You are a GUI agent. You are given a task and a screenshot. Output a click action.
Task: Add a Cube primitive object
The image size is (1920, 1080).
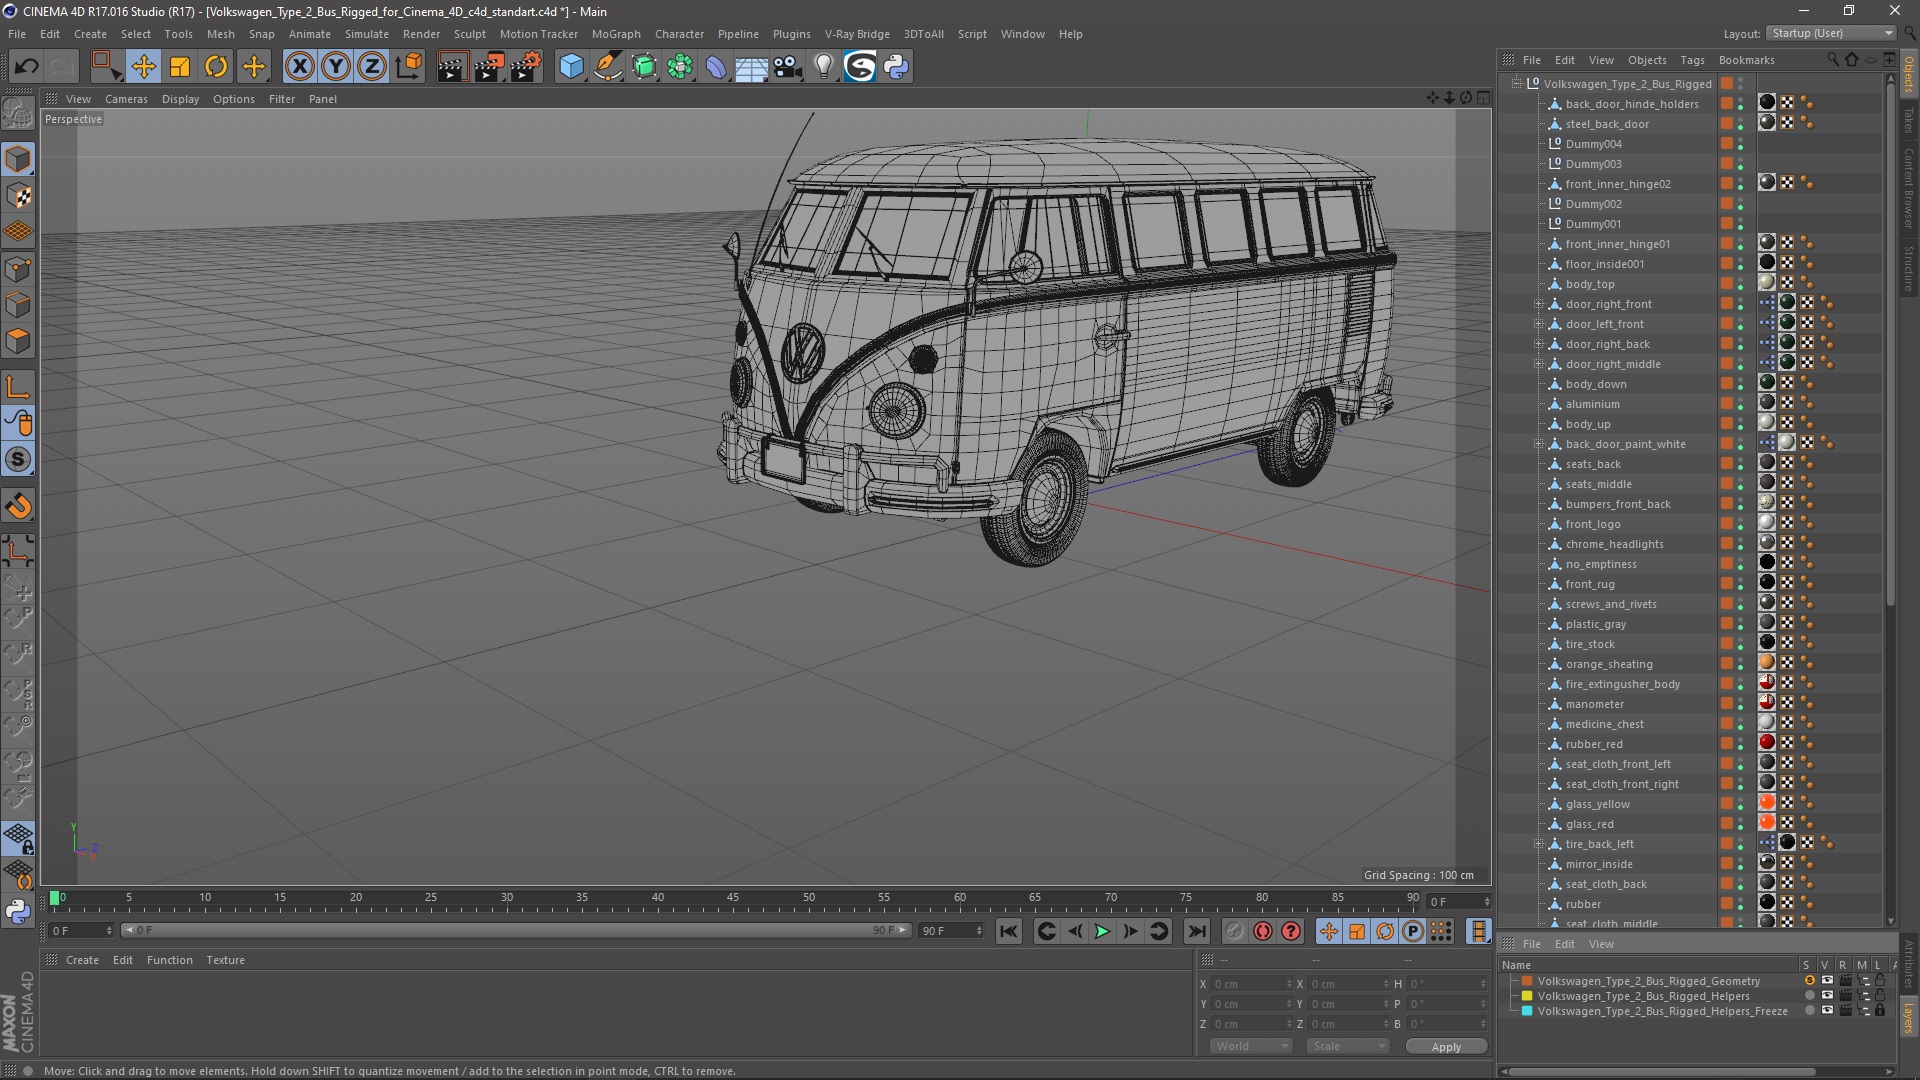[571, 67]
